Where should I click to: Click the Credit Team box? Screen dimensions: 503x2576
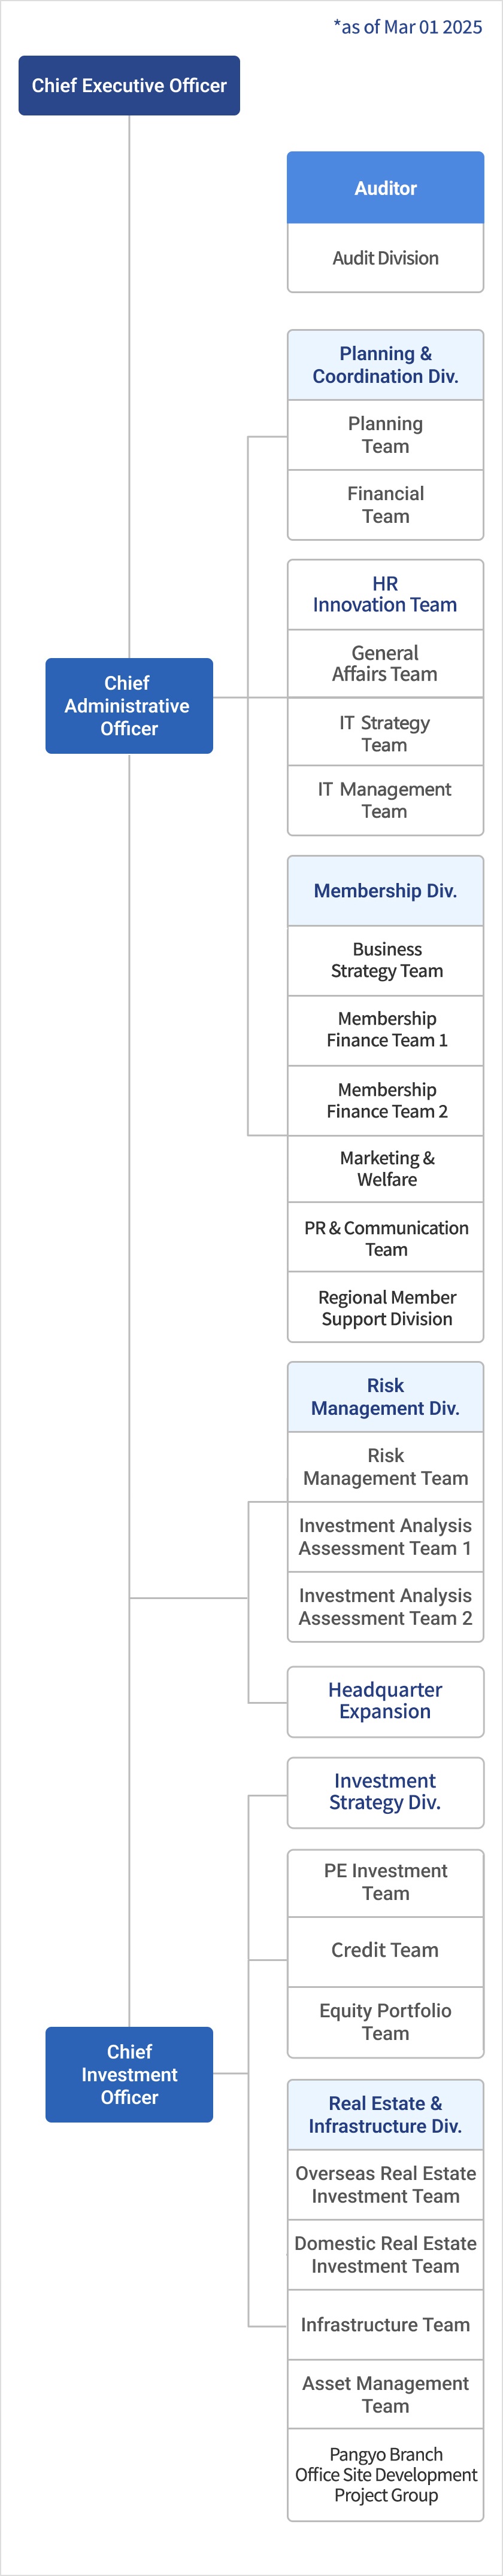pos(385,1951)
